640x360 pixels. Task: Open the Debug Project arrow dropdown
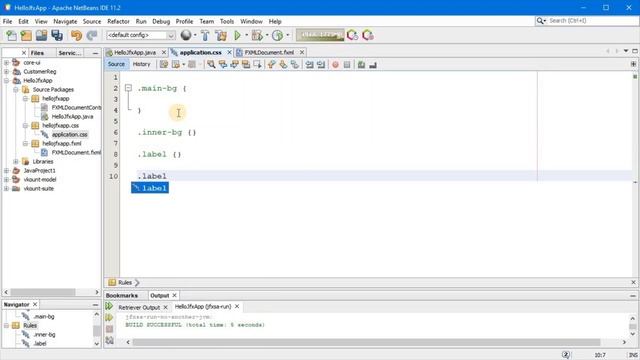point(267,36)
